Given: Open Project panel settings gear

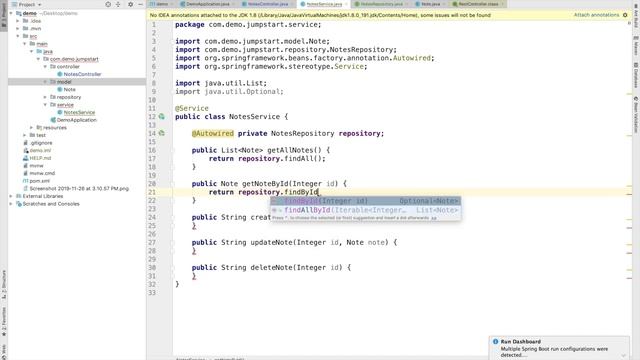Looking at the screenshot, I should click(x=130, y=4).
